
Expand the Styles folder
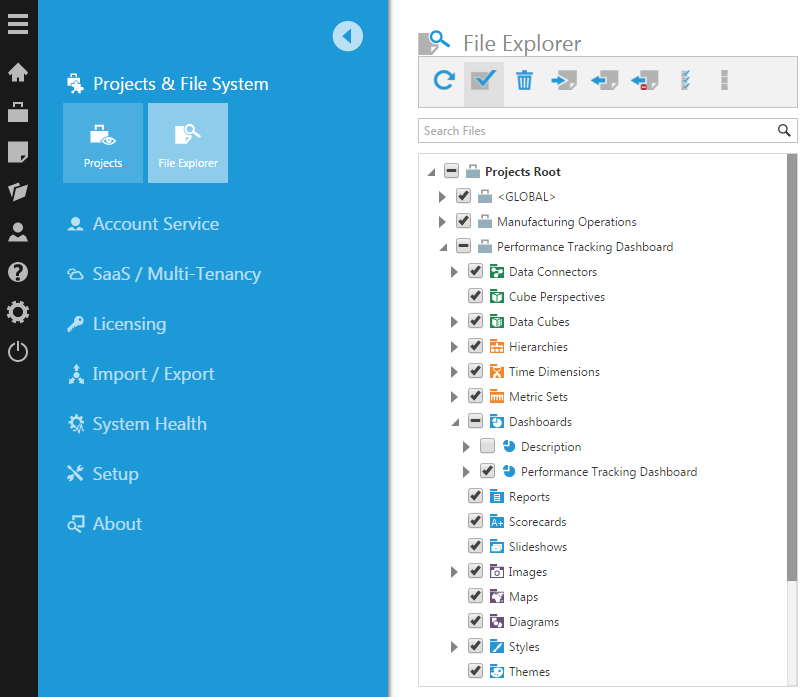(x=454, y=647)
